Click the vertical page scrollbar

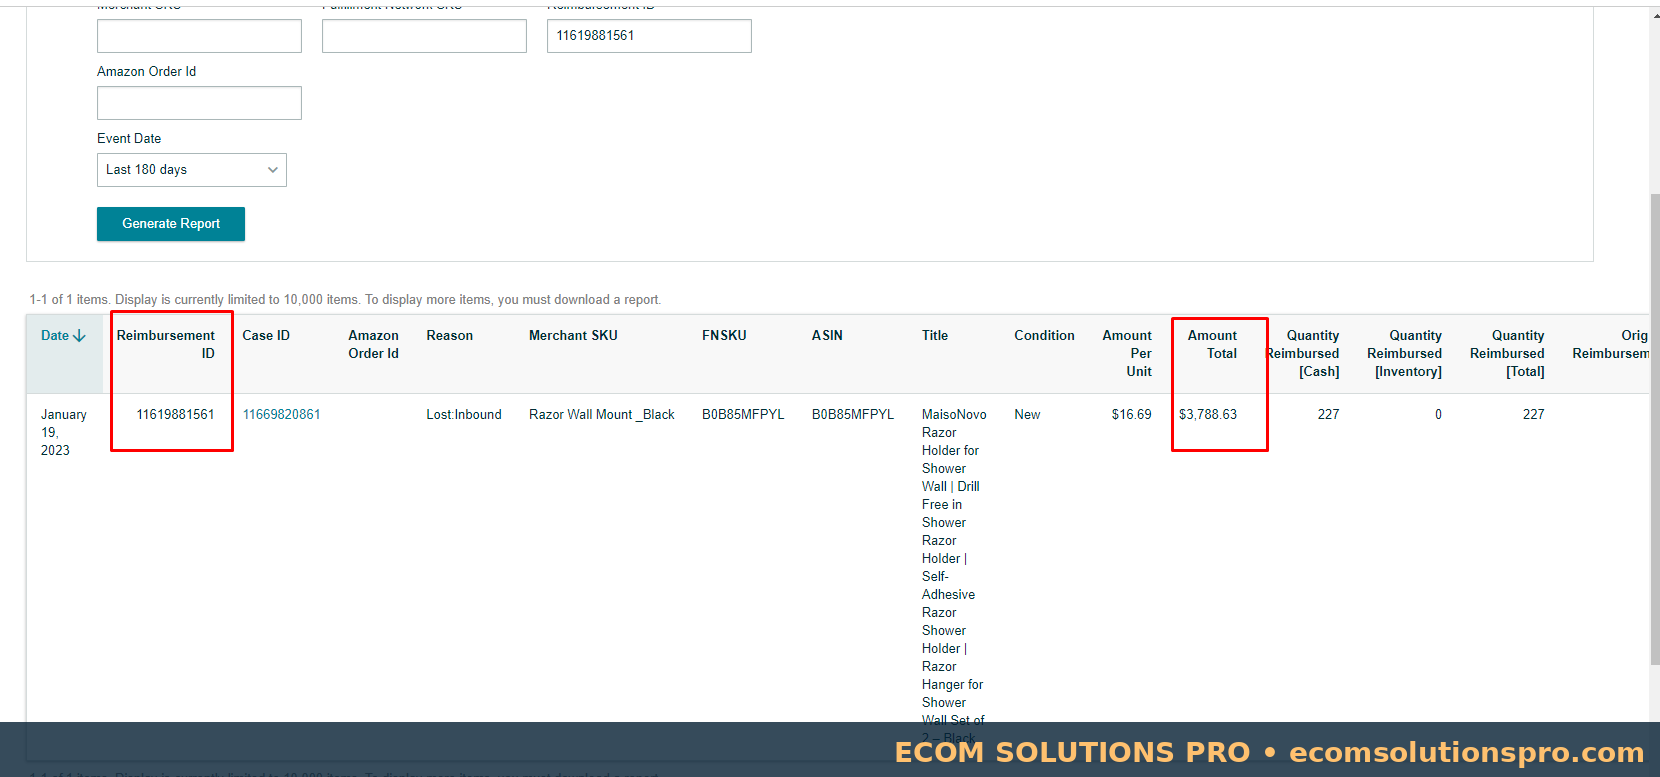coord(1654,430)
